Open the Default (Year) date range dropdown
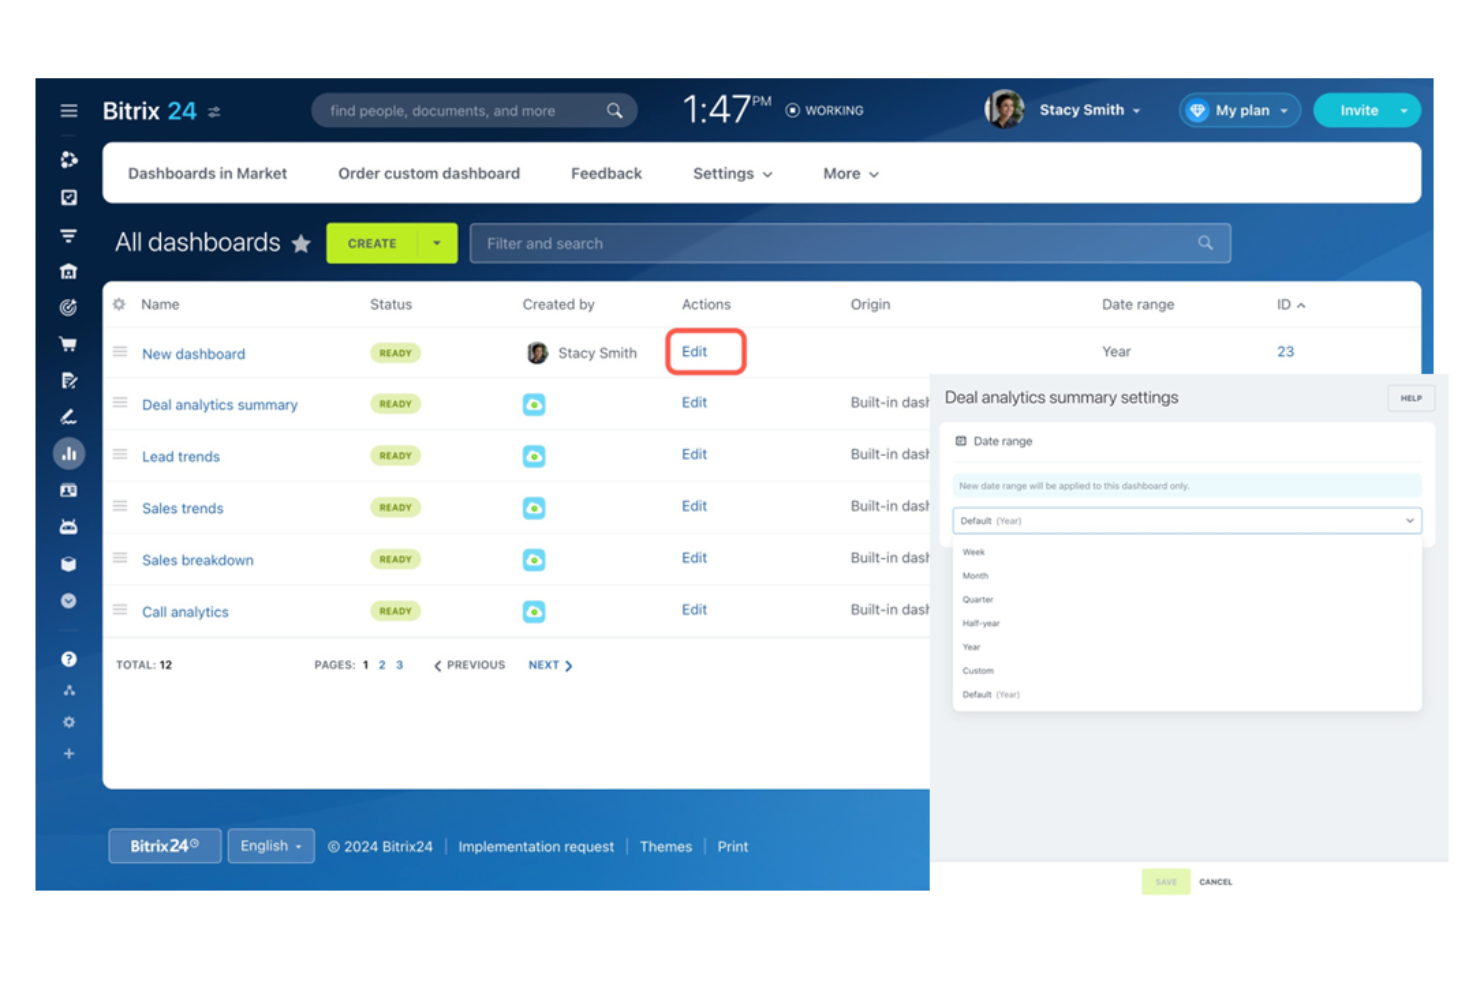The height and width of the screenshot is (987, 1480). click(1186, 520)
